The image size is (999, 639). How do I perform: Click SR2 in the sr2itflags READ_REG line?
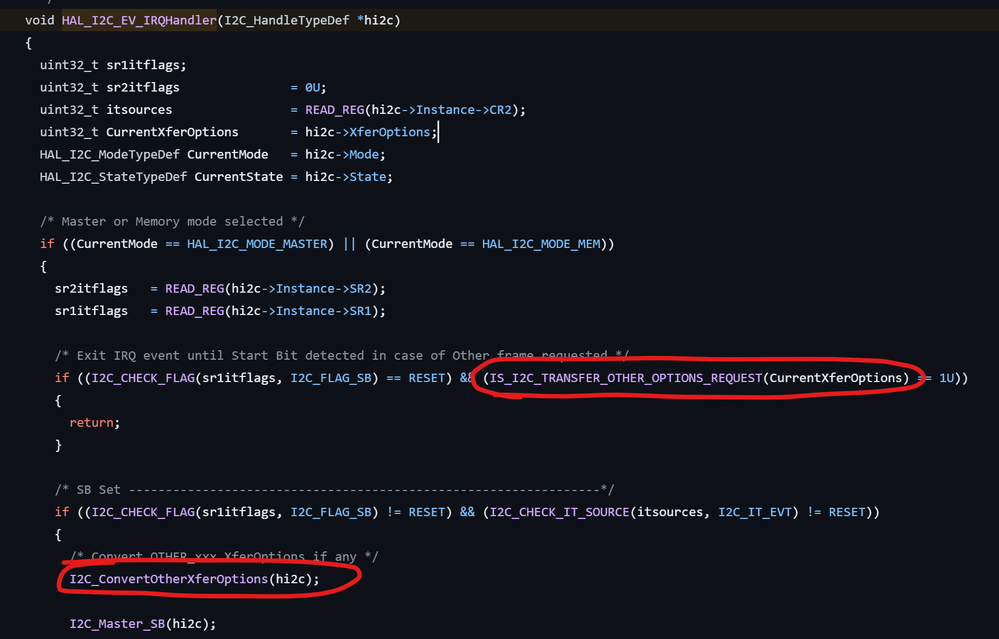pyautogui.click(x=361, y=289)
